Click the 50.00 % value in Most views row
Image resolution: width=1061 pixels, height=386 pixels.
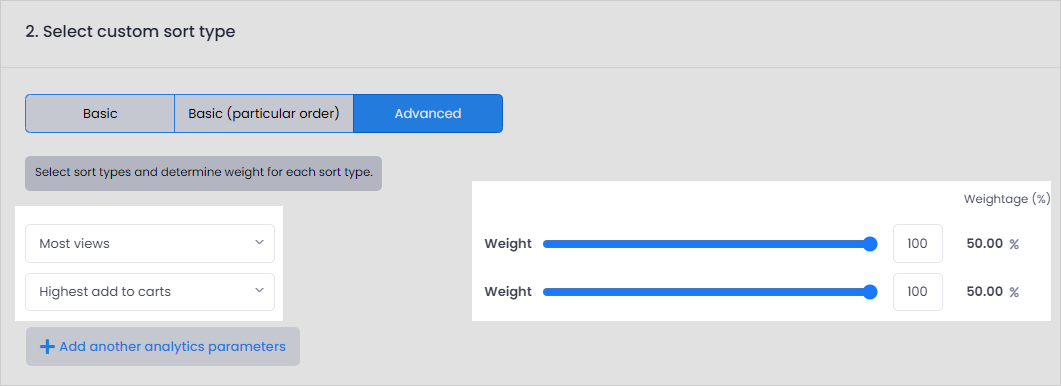pos(993,244)
